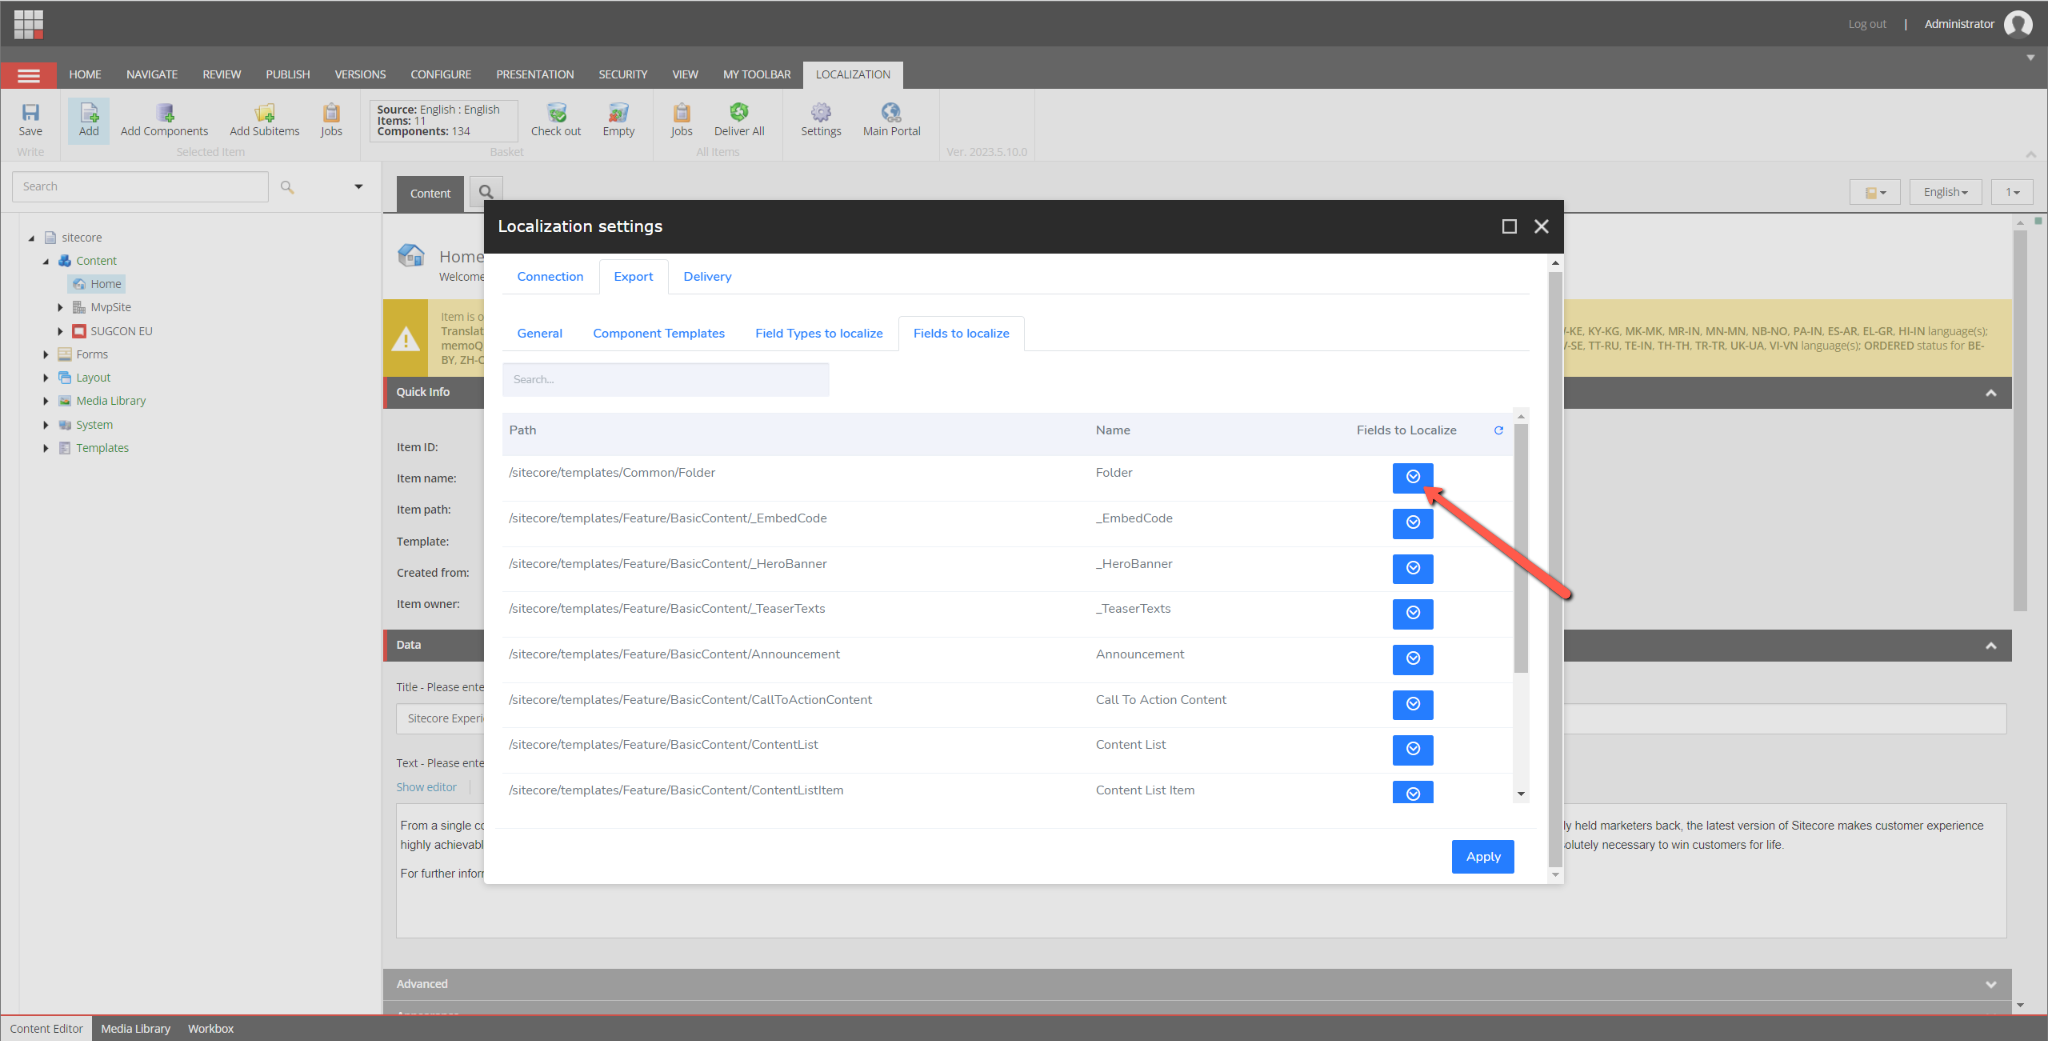Expand the Forms tree node
The image size is (2048, 1041).
point(46,355)
